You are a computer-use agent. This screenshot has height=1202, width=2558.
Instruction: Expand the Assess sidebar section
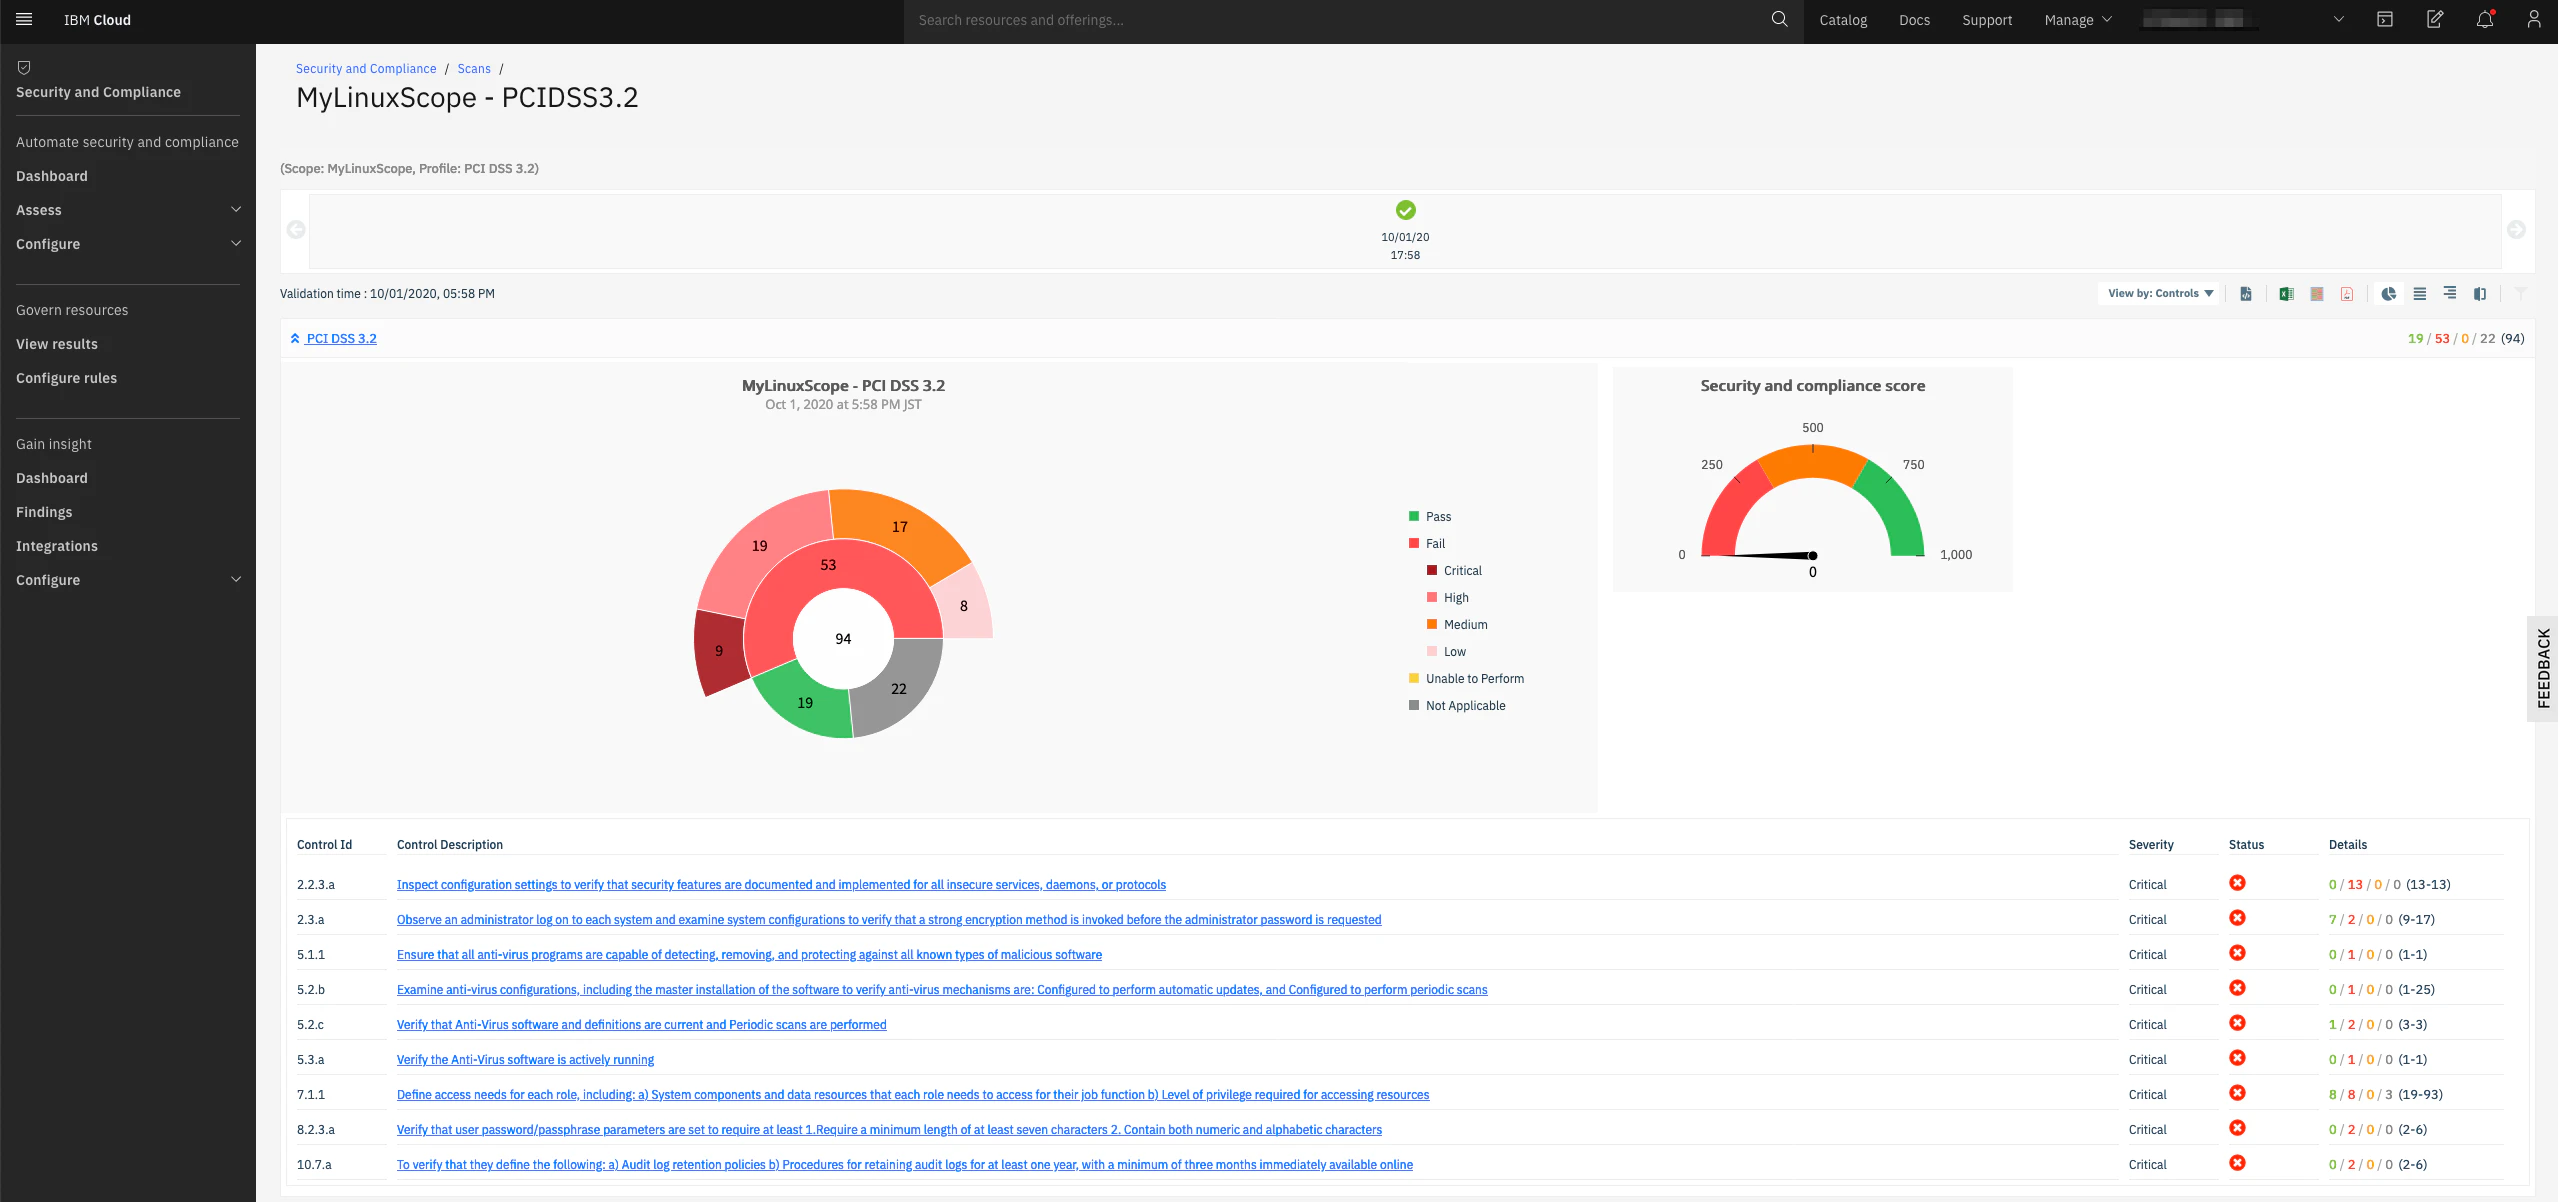[x=128, y=210]
